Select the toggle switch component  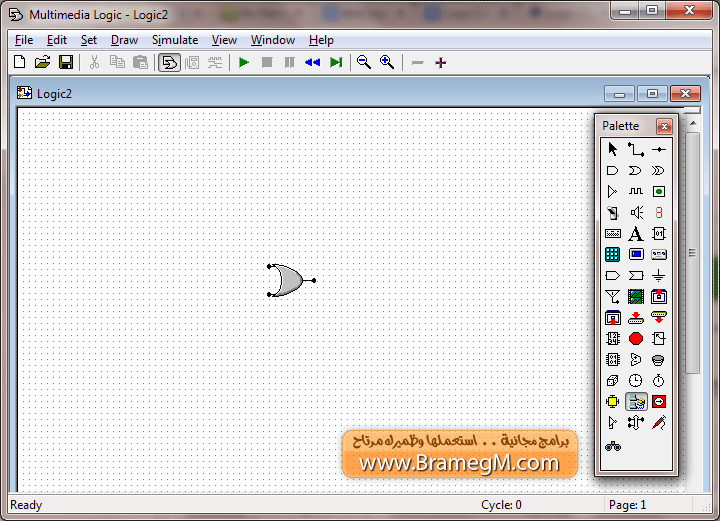click(613, 213)
